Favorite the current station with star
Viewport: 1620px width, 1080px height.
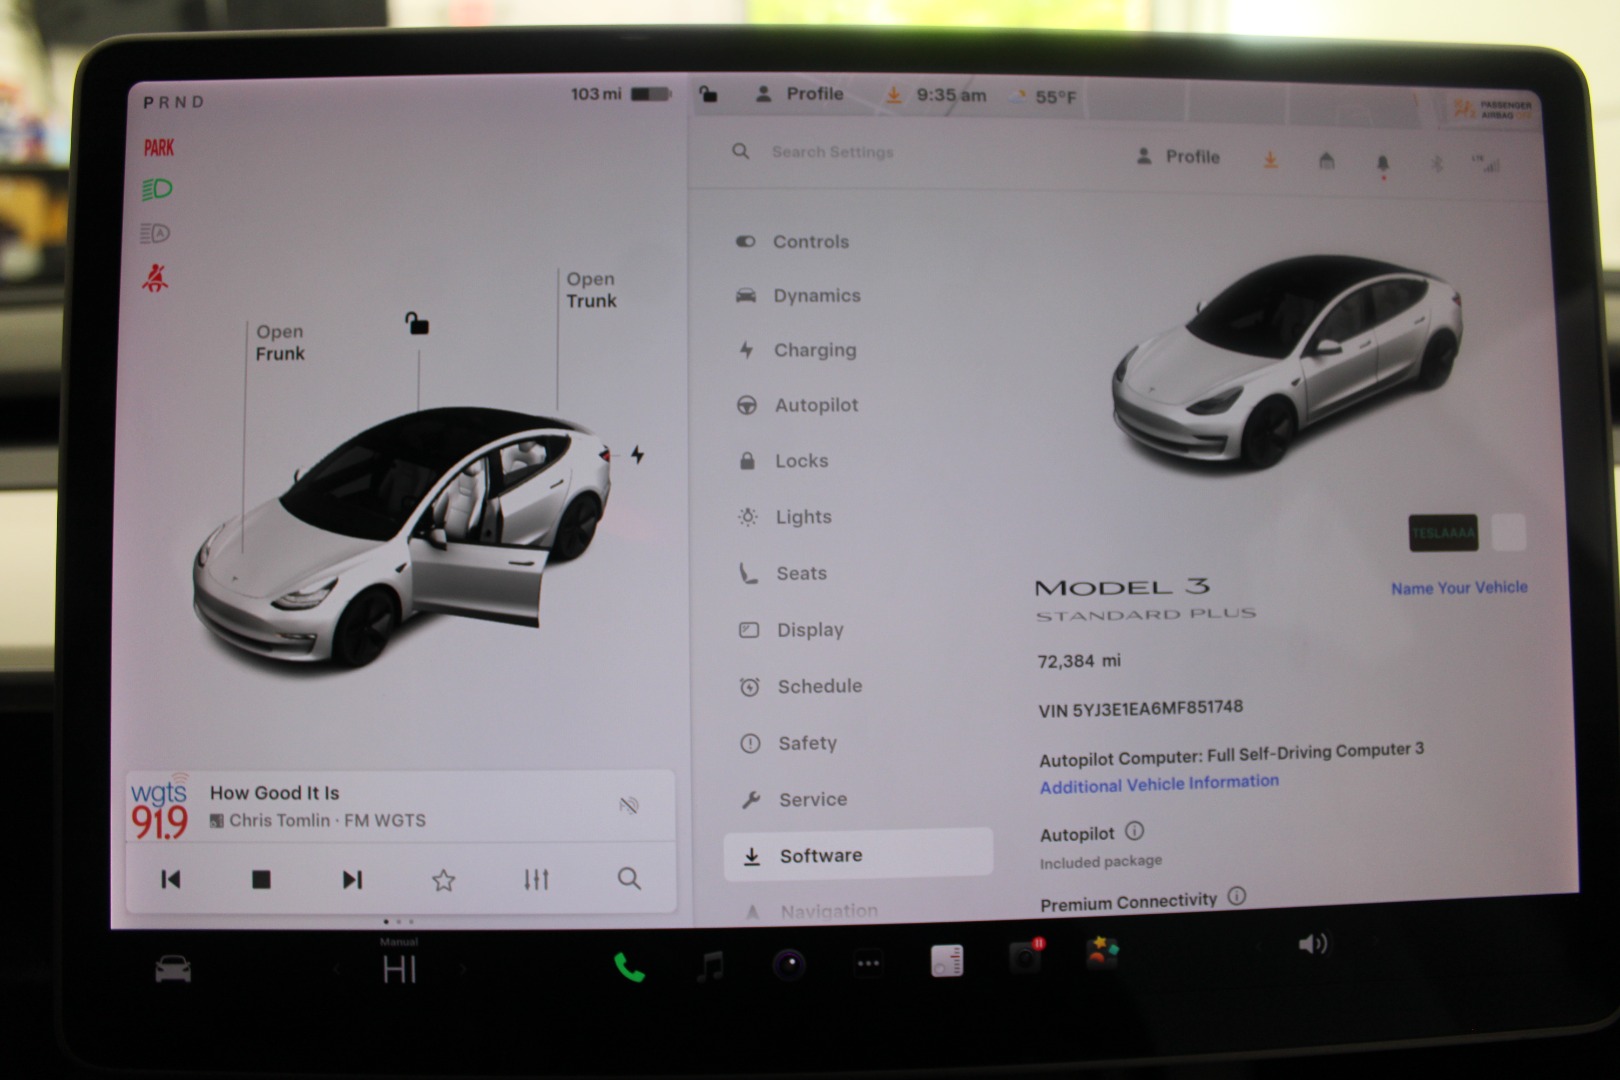click(x=443, y=880)
